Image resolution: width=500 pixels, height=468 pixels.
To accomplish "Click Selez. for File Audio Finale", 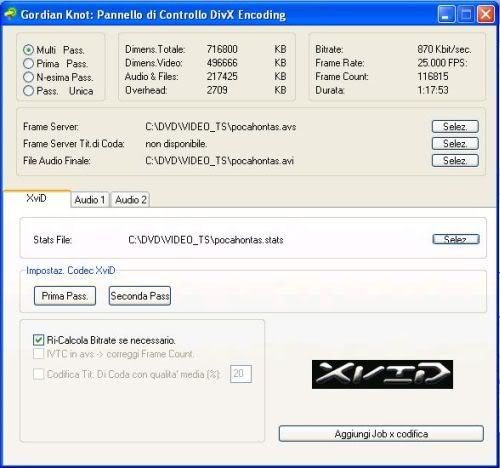I will pos(455,161).
